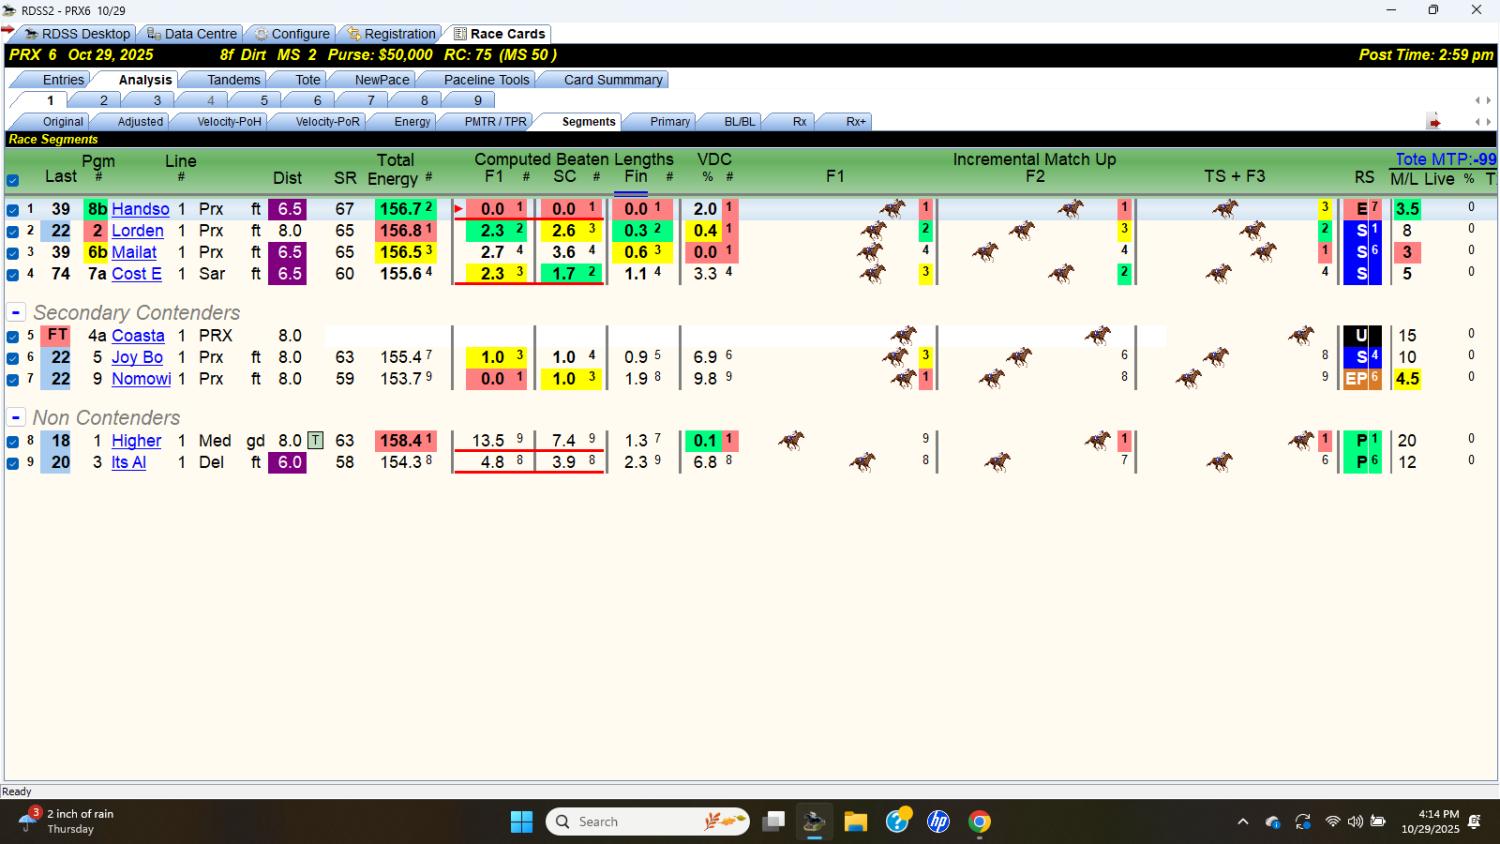
Task: Open the Handso horse link
Action: pos(140,209)
